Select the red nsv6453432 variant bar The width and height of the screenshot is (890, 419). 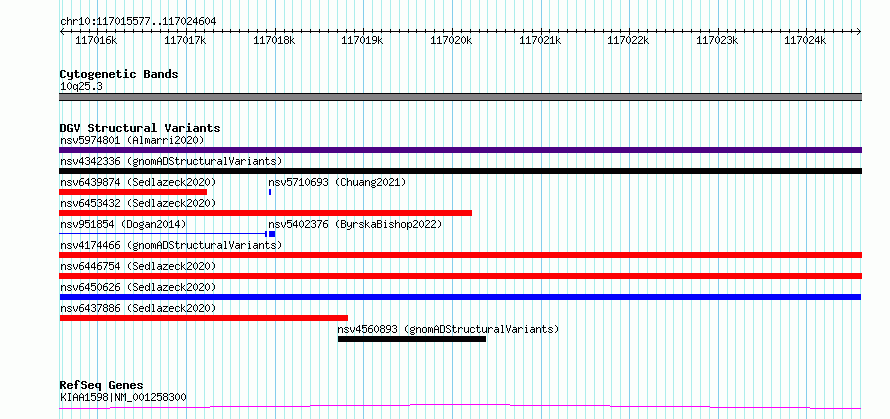tap(266, 213)
